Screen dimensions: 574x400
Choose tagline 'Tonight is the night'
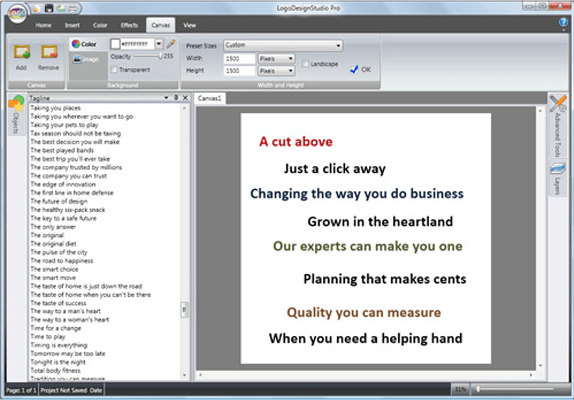tap(58, 362)
